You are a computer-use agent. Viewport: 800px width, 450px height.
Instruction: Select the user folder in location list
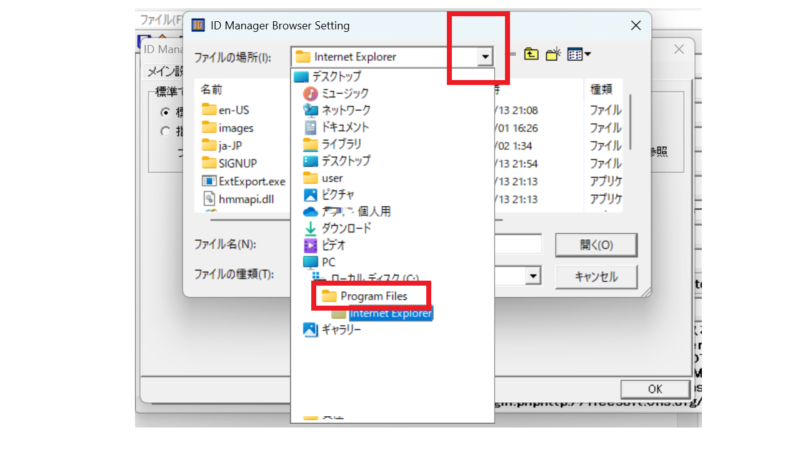(323, 178)
